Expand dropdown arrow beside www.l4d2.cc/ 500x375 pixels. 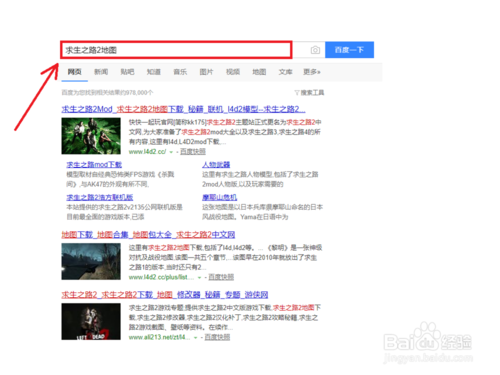tap(171, 152)
